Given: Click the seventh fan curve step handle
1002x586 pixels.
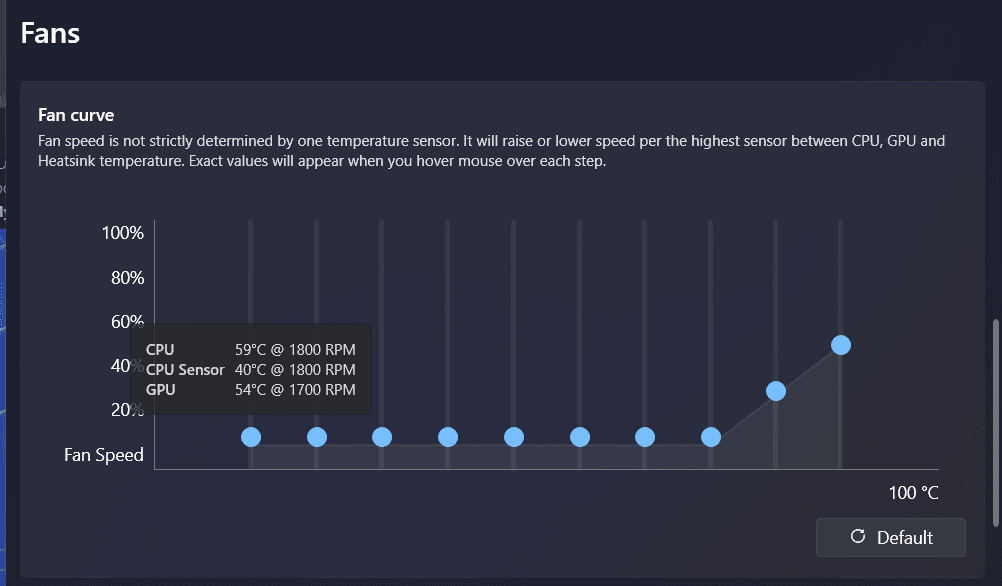Looking at the screenshot, I should (x=645, y=437).
